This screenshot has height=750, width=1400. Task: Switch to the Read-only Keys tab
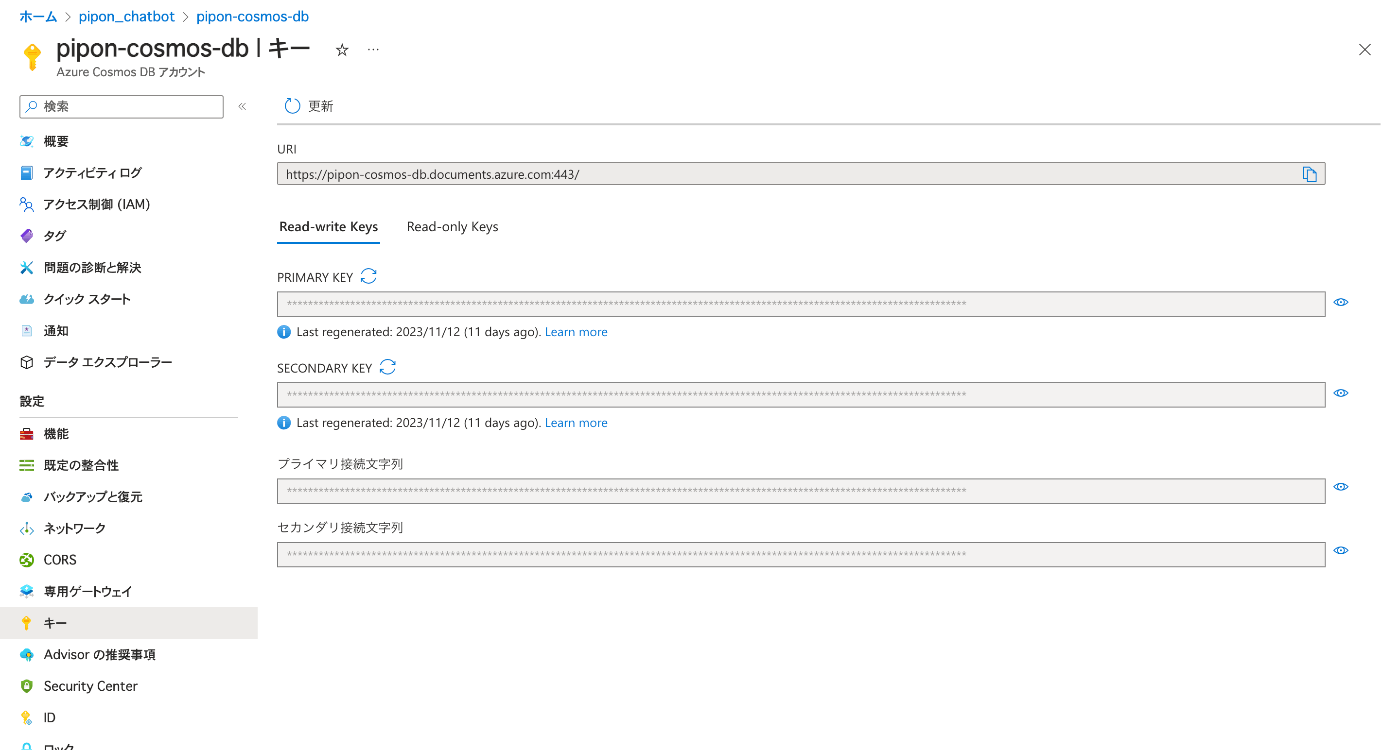point(452,227)
